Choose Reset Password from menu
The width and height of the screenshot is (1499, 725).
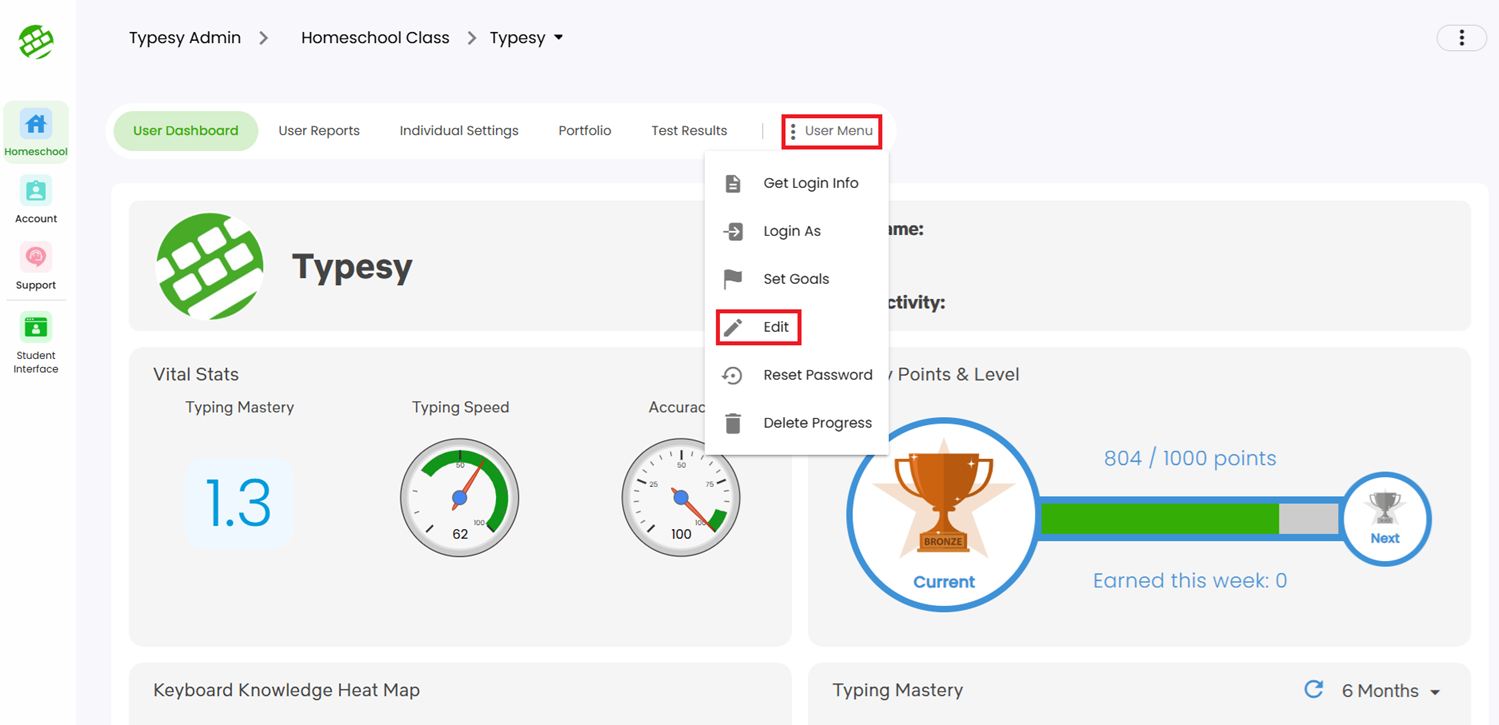click(796, 375)
